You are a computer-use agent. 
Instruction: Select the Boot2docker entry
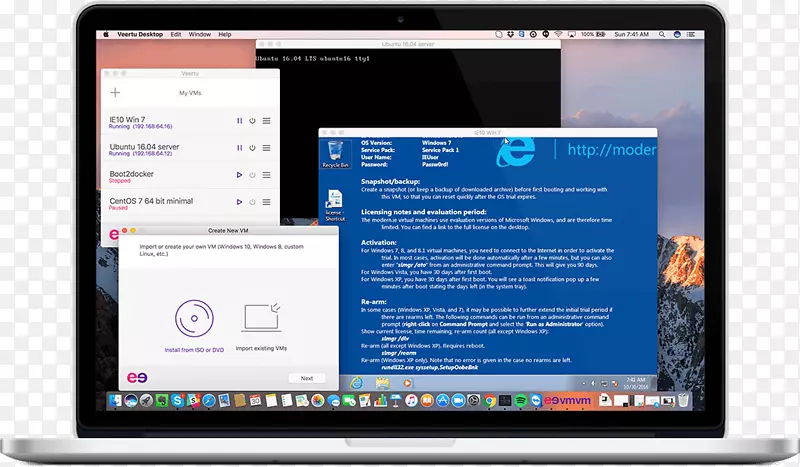190,176
